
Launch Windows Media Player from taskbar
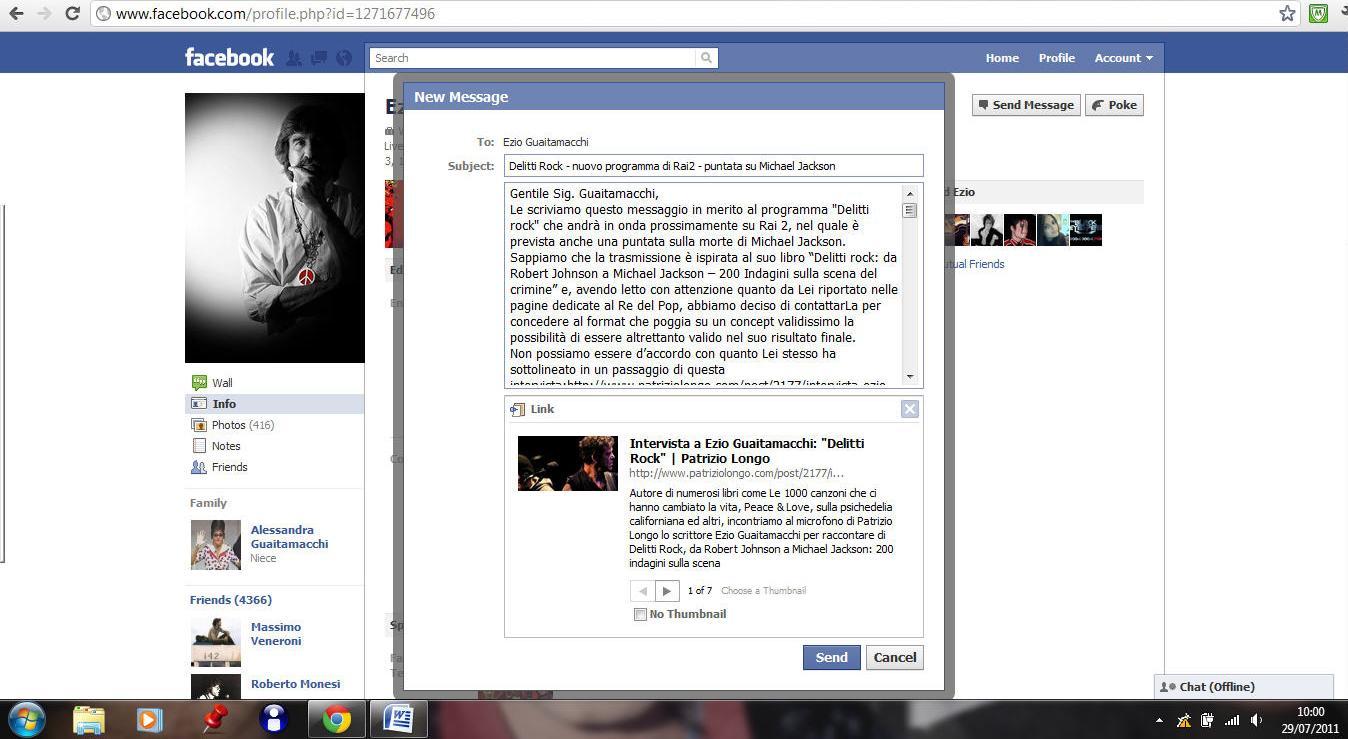pos(149,719)
